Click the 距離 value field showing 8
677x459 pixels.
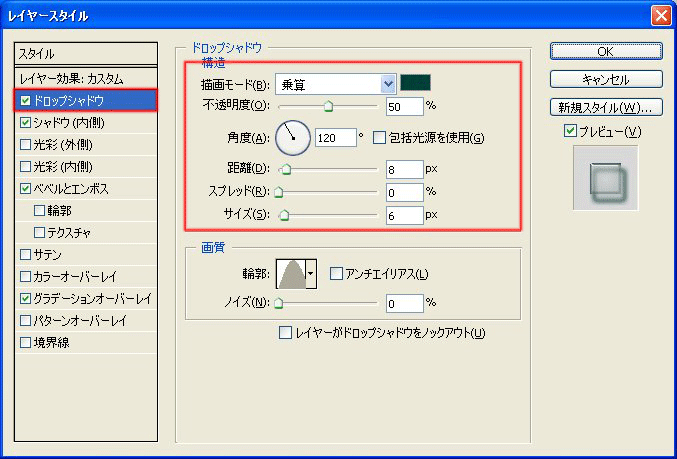click(x=405, y=169)
